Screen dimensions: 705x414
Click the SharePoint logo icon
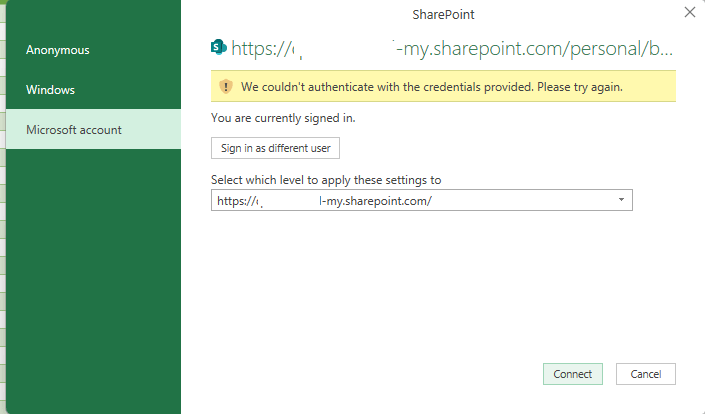[x=219, y=47]
